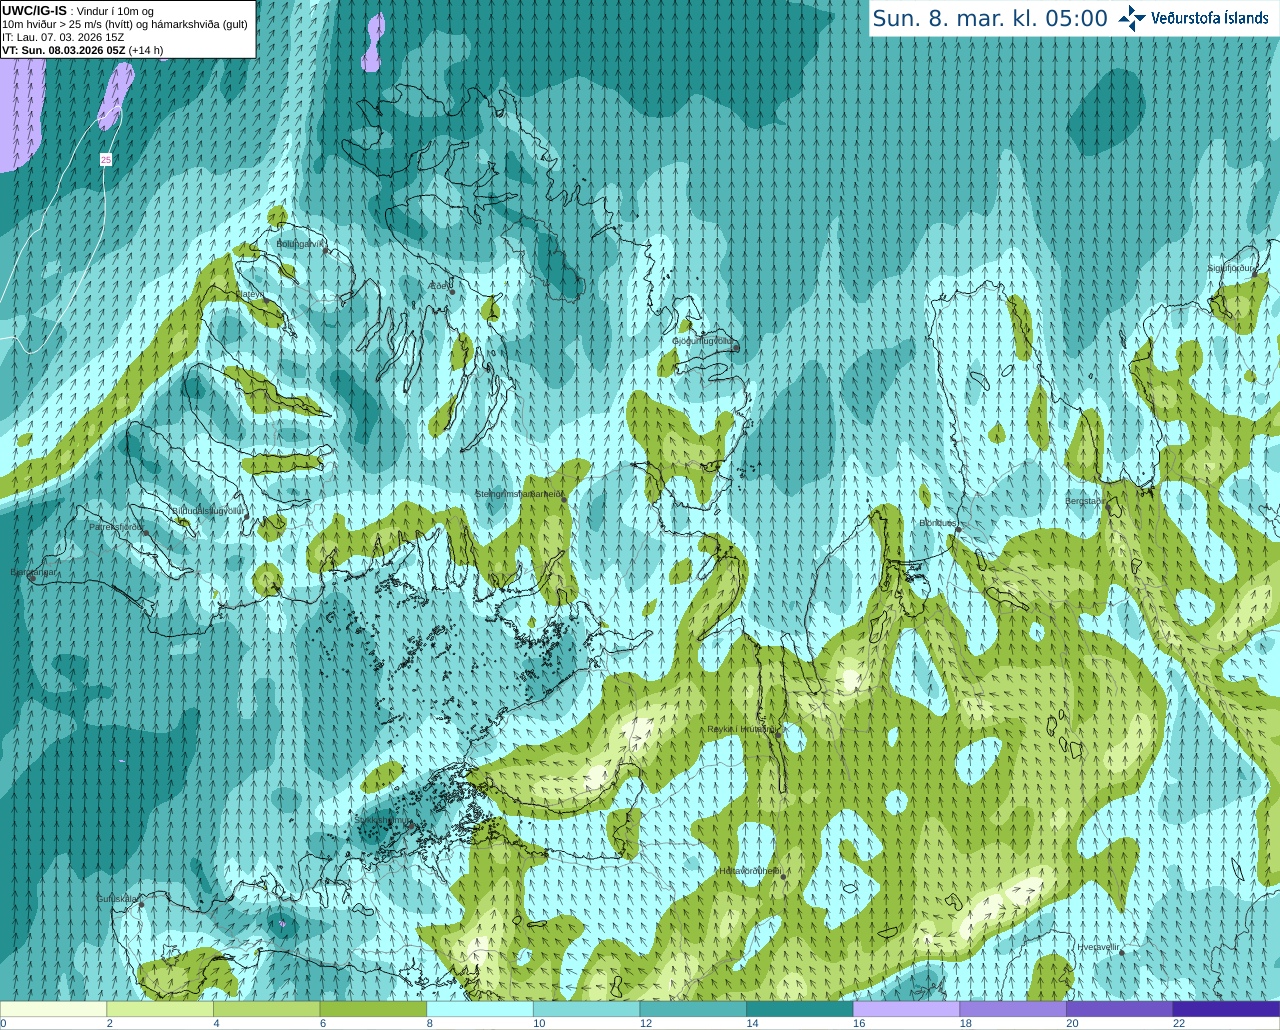Click the Gjögurflugvöllur station label
This screenshot has width=1280, height=1030.
703,341
